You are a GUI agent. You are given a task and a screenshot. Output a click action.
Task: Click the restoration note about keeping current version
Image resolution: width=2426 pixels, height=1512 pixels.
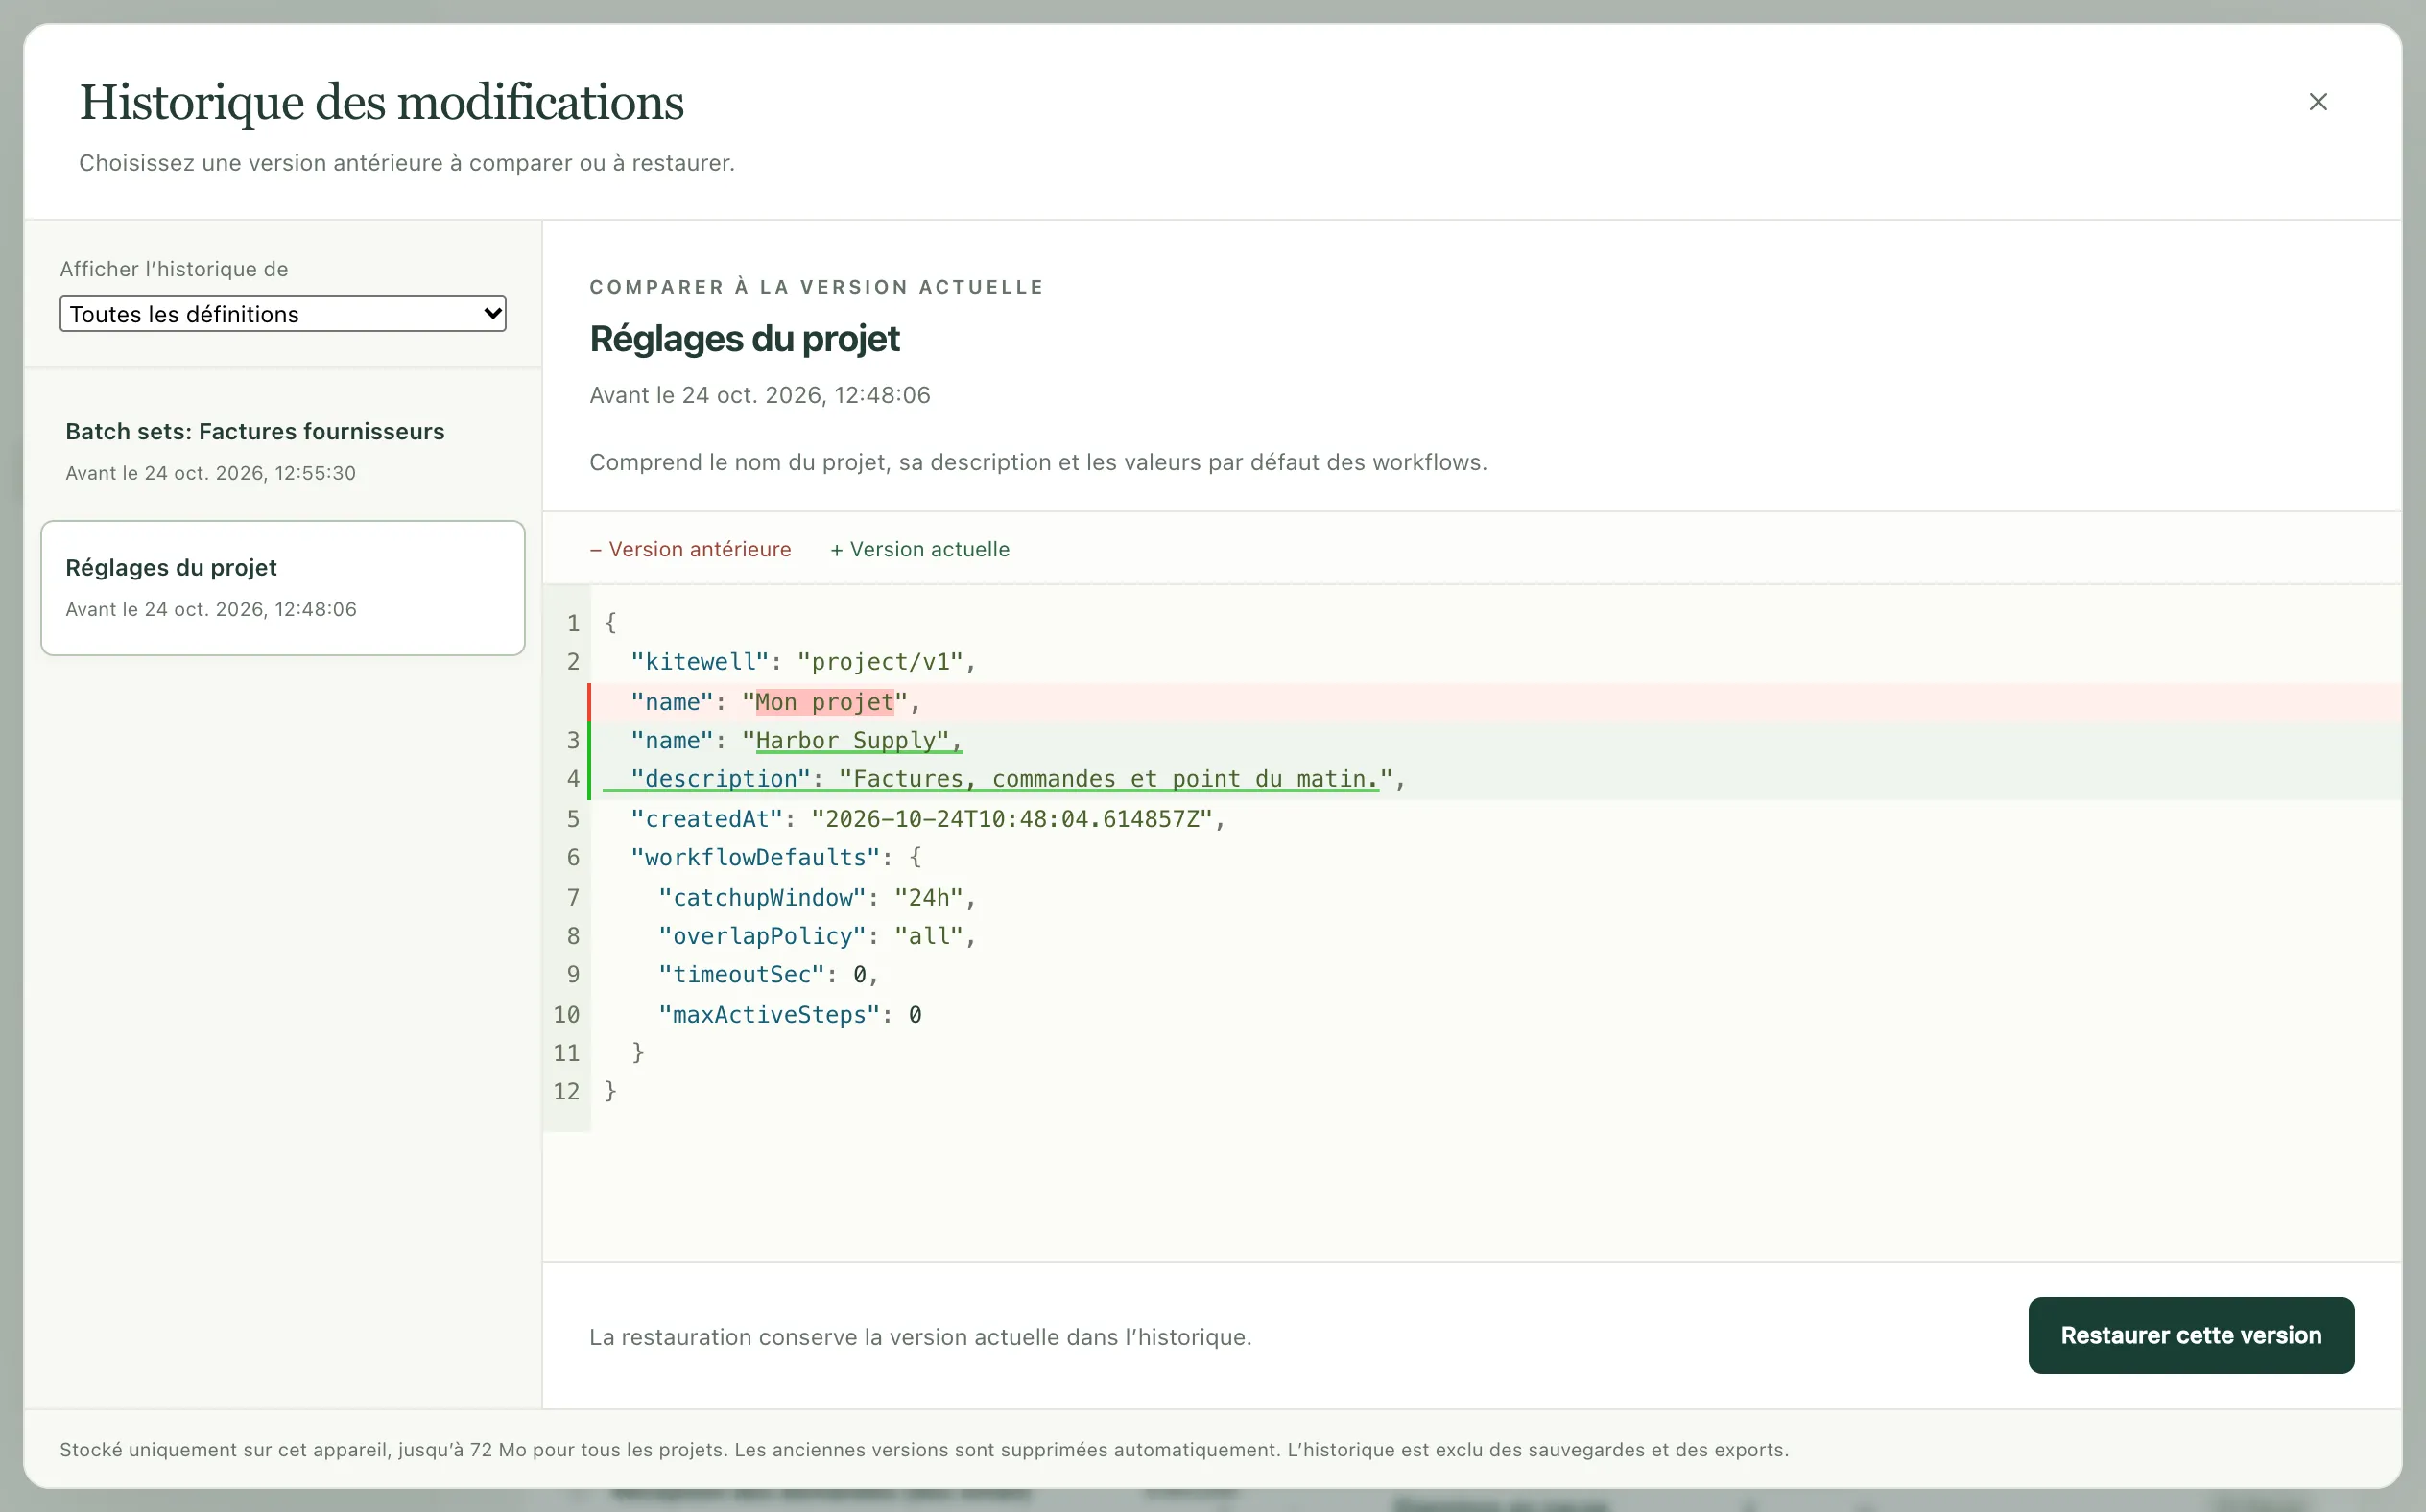(920, 1337)
